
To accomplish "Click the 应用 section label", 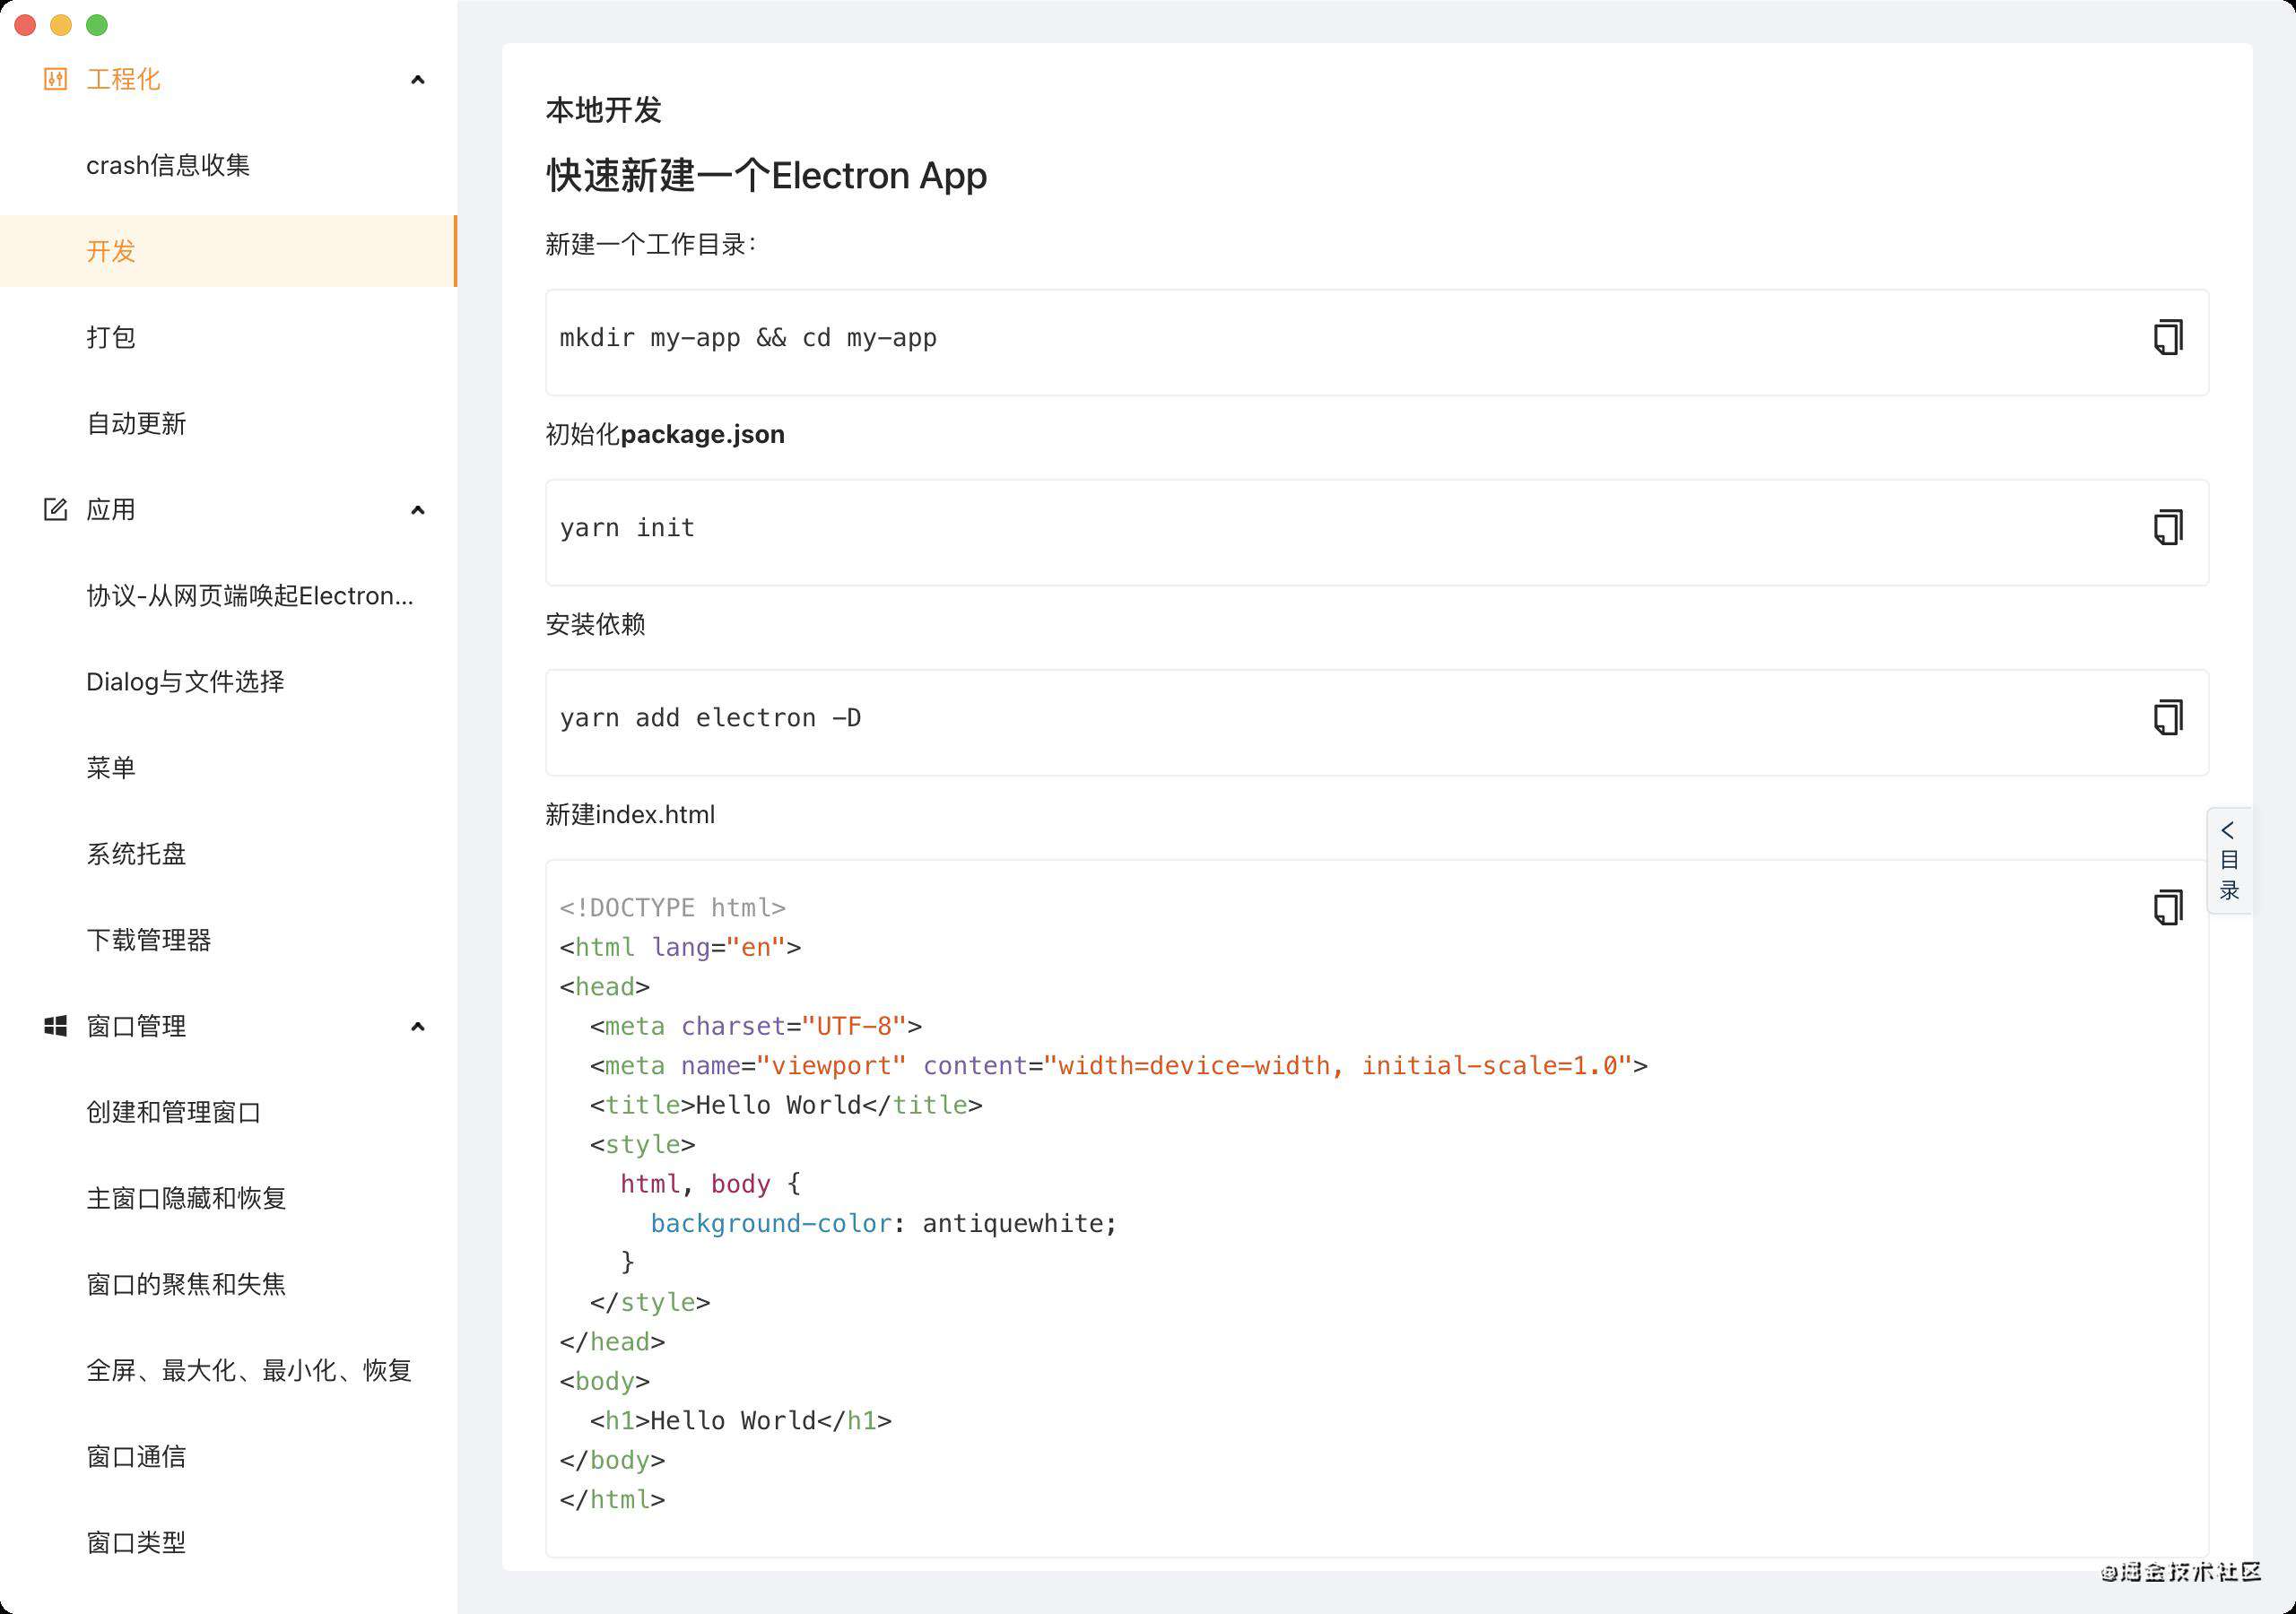I will pos(111,510).
